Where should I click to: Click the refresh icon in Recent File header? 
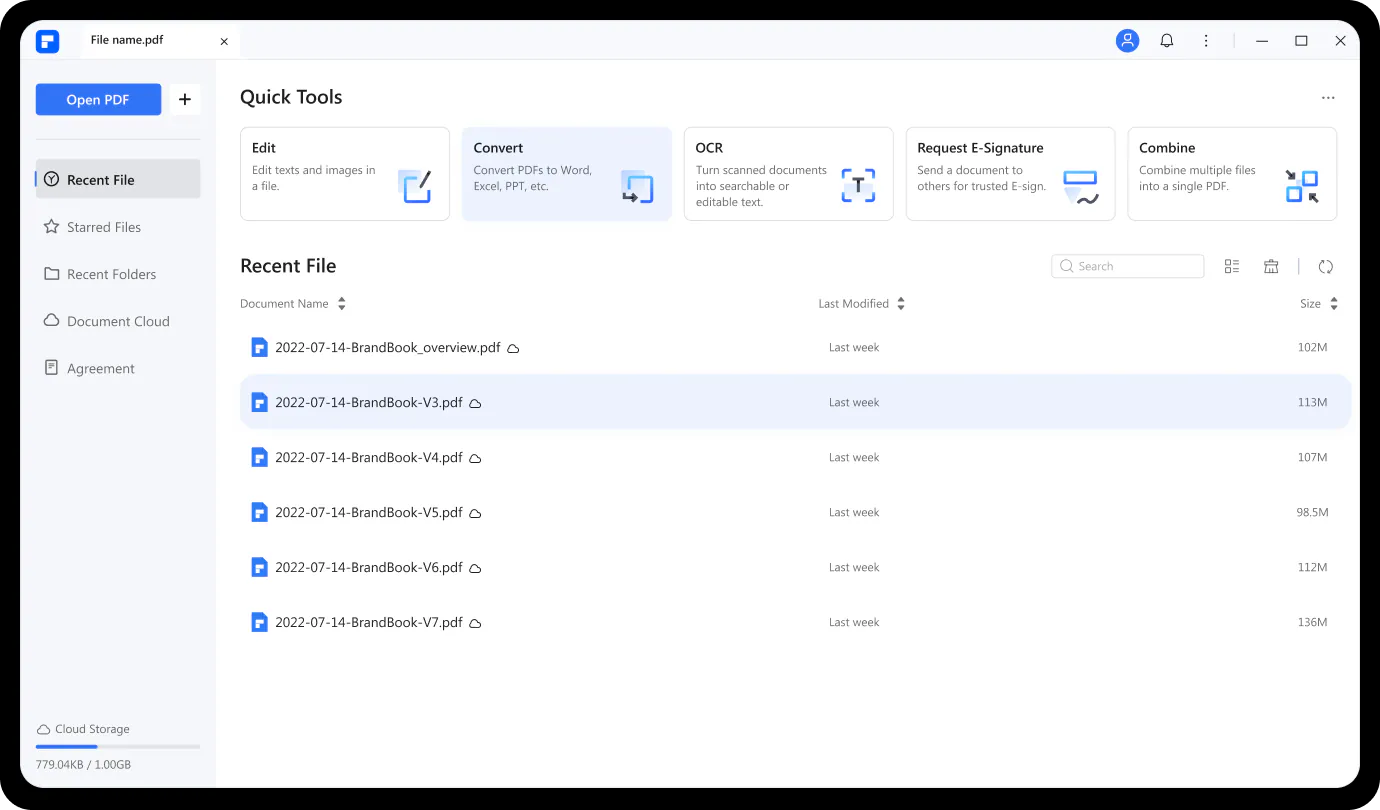click(x=1326, y=267)
